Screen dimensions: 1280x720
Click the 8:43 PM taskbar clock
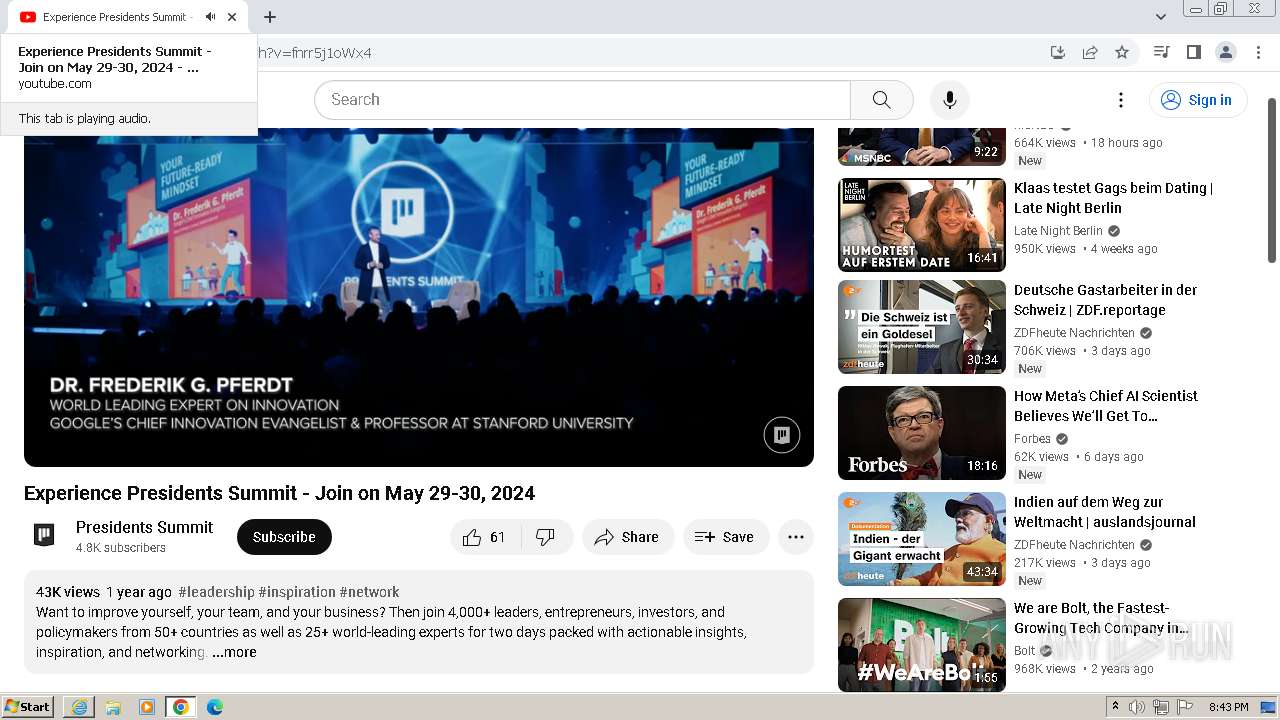coord(1228,707)
